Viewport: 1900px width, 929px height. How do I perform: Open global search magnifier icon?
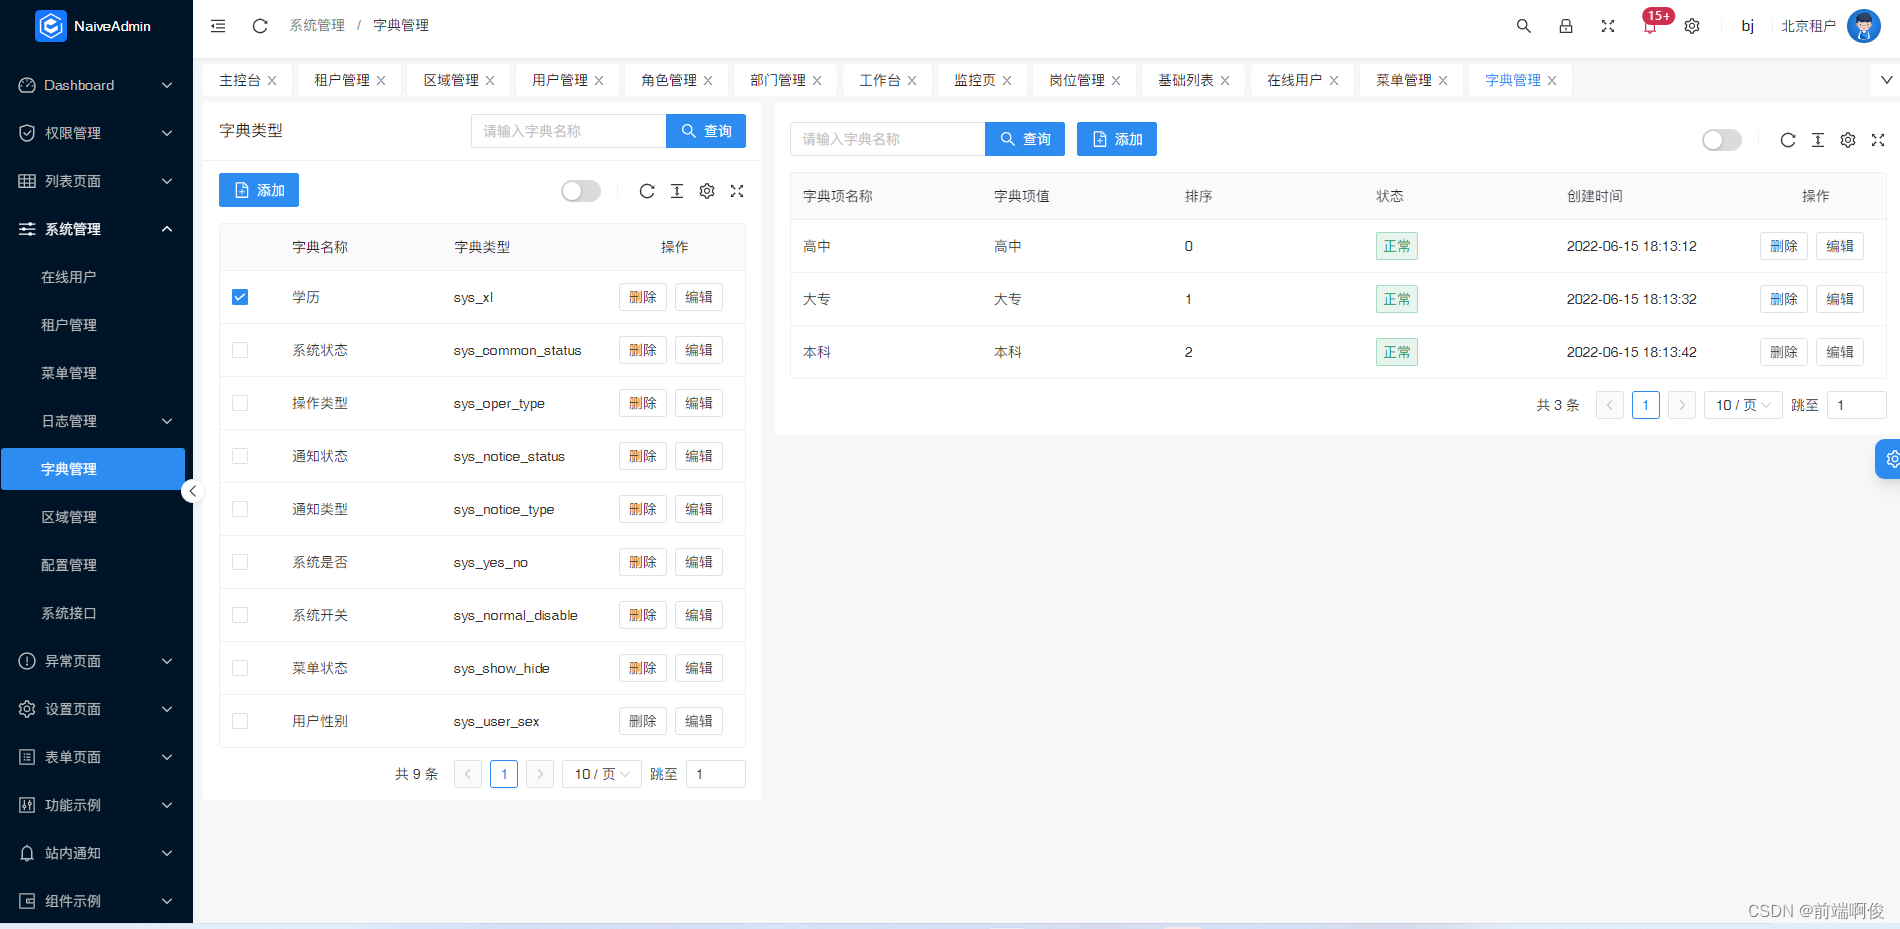tap(1524, 26)
